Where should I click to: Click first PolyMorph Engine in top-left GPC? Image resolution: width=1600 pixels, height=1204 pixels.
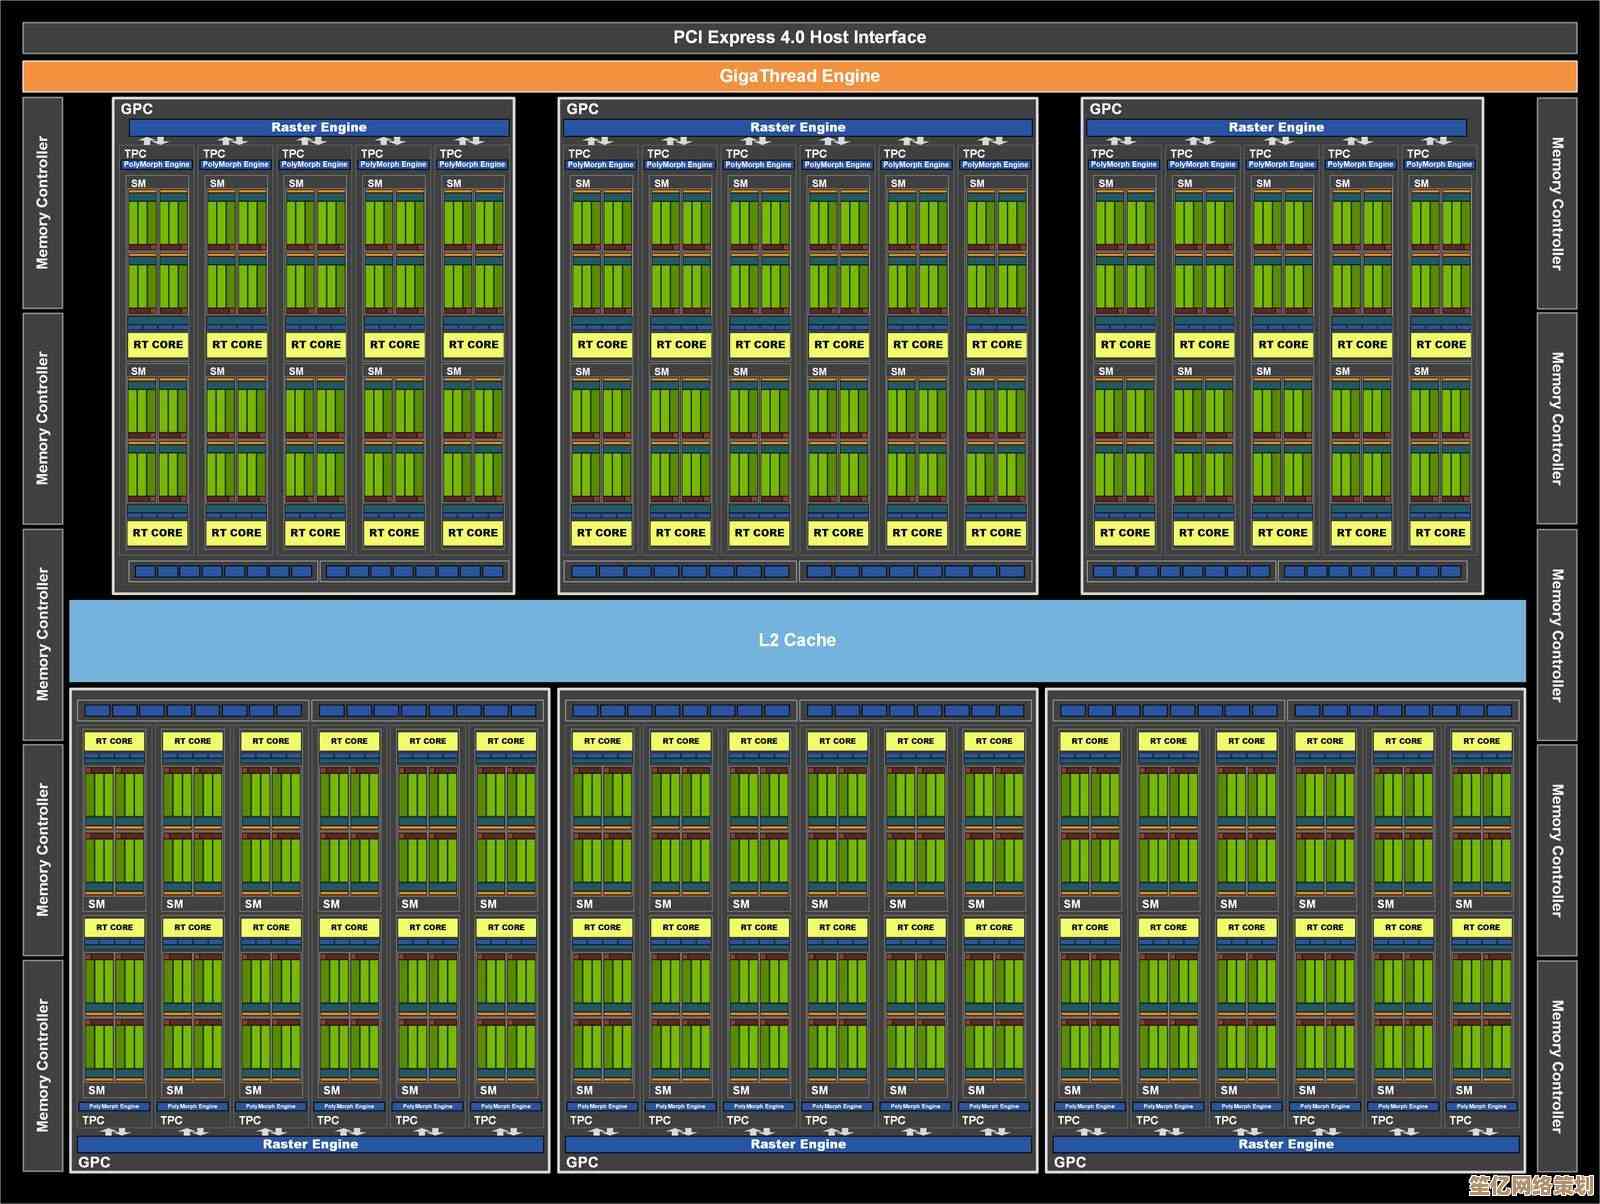[156, 164]
